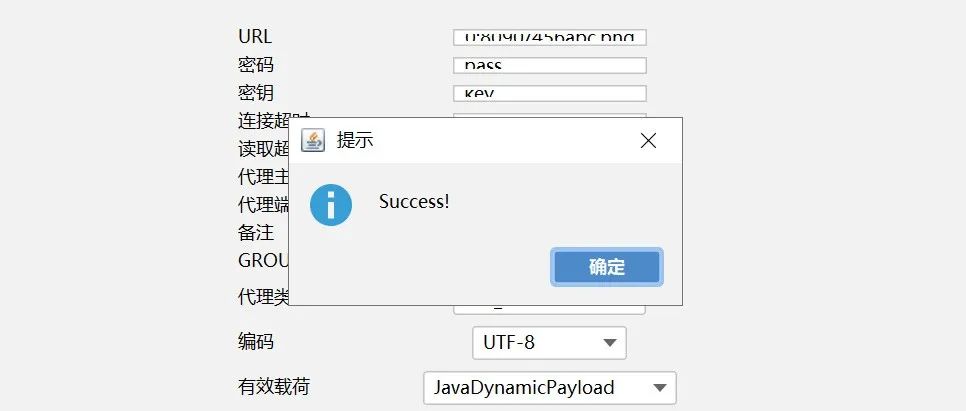Click the Java coffee cup icon in dialog title
This screenshot has height=411, width=966.
tap(312, 140)
